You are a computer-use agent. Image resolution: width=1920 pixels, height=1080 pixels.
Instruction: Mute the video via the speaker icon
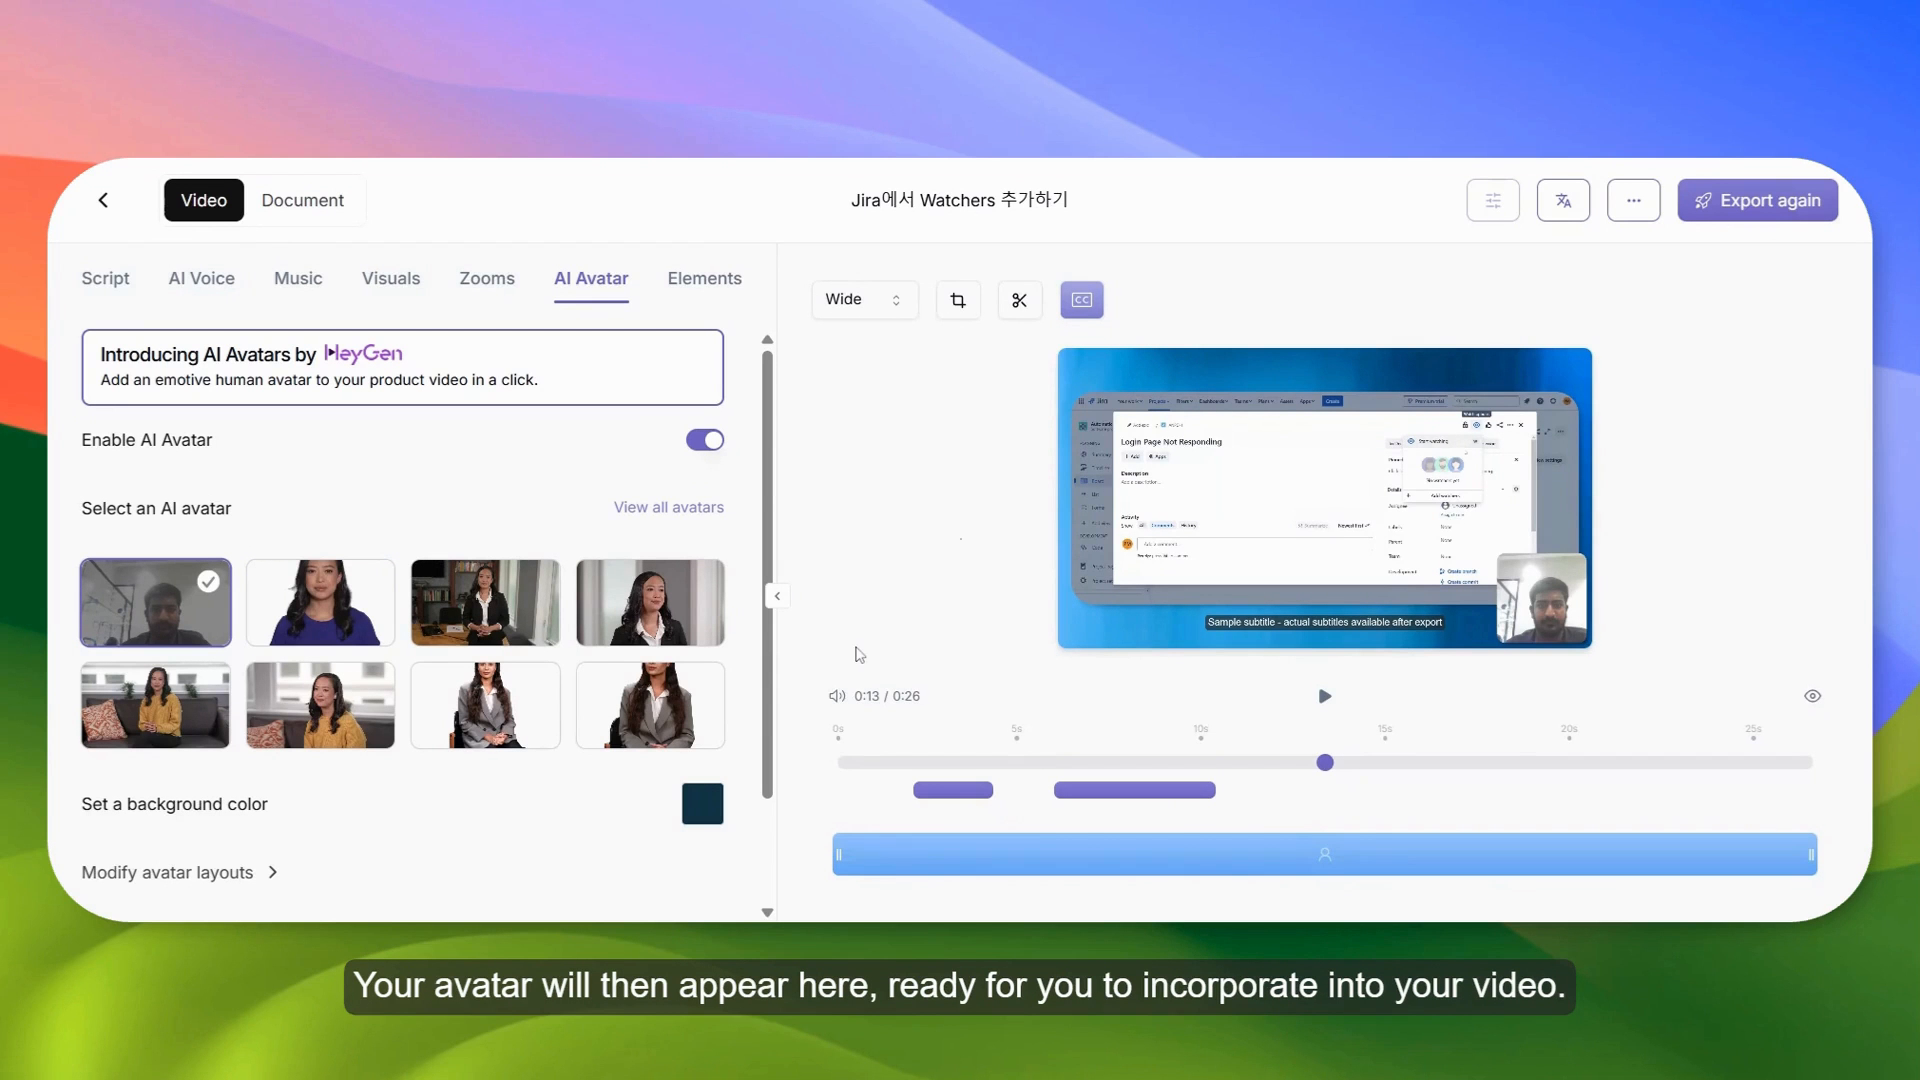pos(838,696)
